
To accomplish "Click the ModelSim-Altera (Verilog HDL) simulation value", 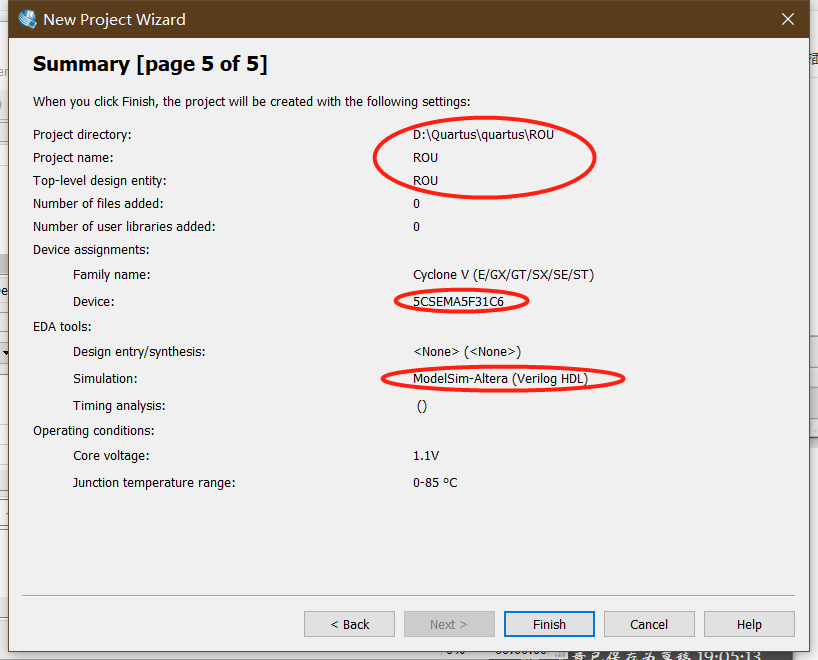I will coord(500,378).
